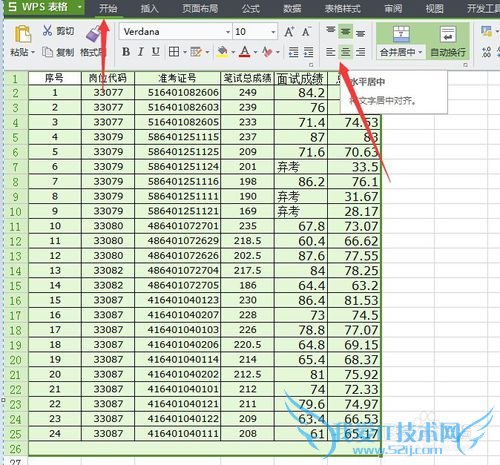Image resolution: width=500 pixels, height=465 pixels.
Task: Toggle italic formatting
Action: (141, 52)
